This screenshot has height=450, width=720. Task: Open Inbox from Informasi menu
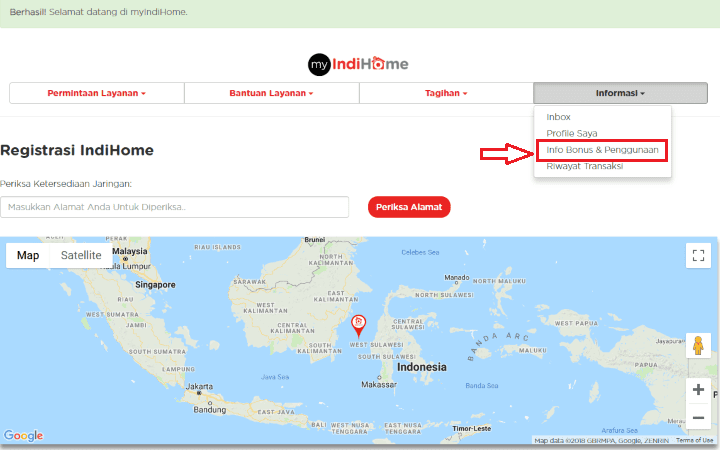point(558,117)
